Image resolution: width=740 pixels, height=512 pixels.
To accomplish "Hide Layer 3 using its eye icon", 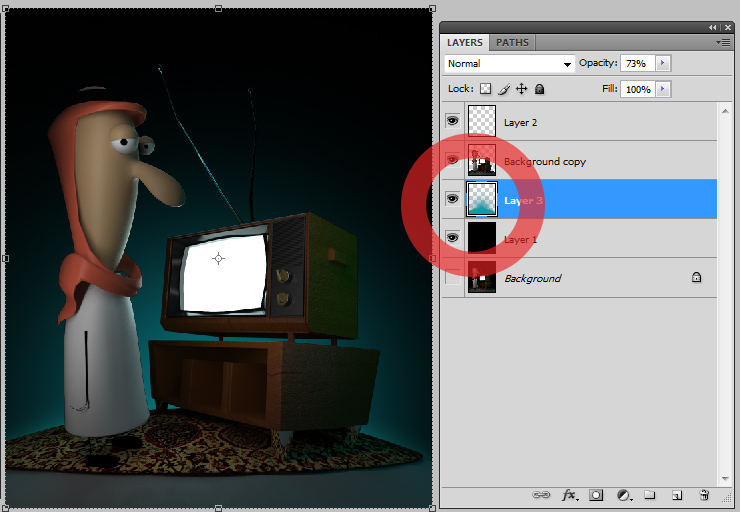I will tap(452, 199).
